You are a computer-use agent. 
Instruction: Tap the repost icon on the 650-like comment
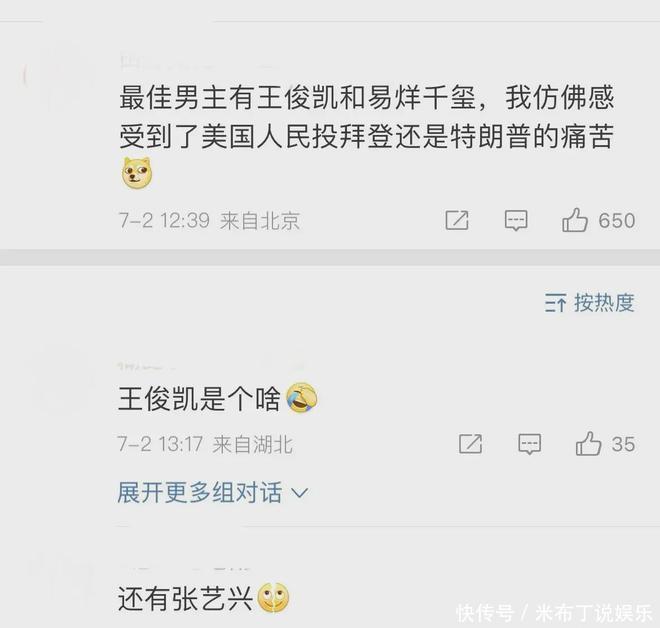click(x=457, y=220)
